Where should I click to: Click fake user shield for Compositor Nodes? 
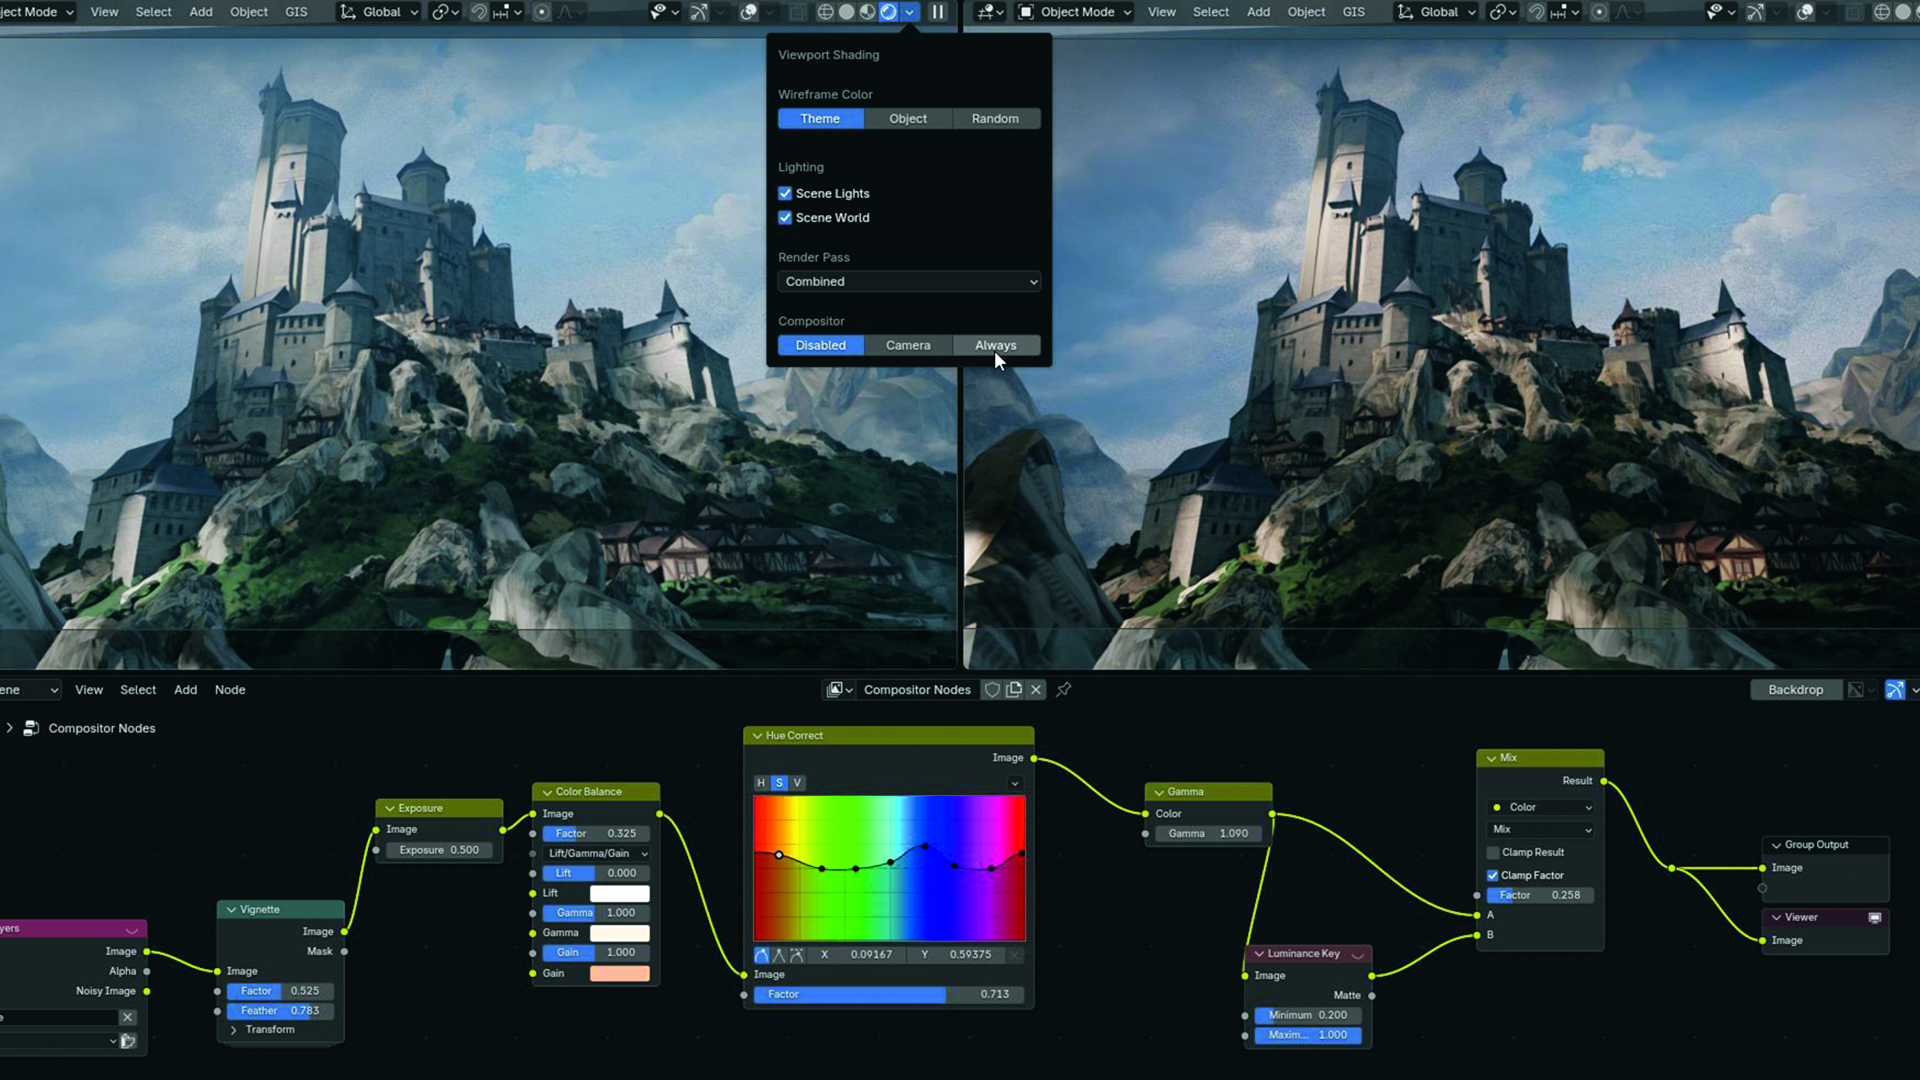point(992,689)
